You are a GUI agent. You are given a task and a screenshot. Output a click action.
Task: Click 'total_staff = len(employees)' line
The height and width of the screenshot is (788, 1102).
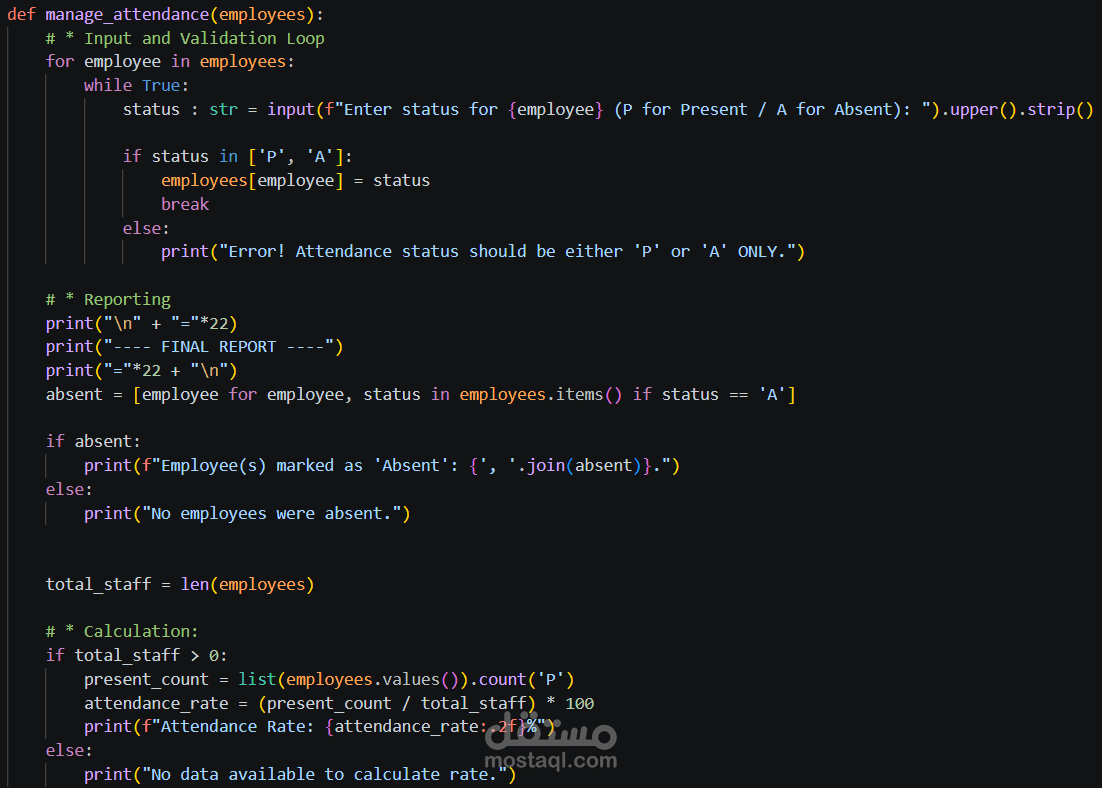tap(180, 584)
